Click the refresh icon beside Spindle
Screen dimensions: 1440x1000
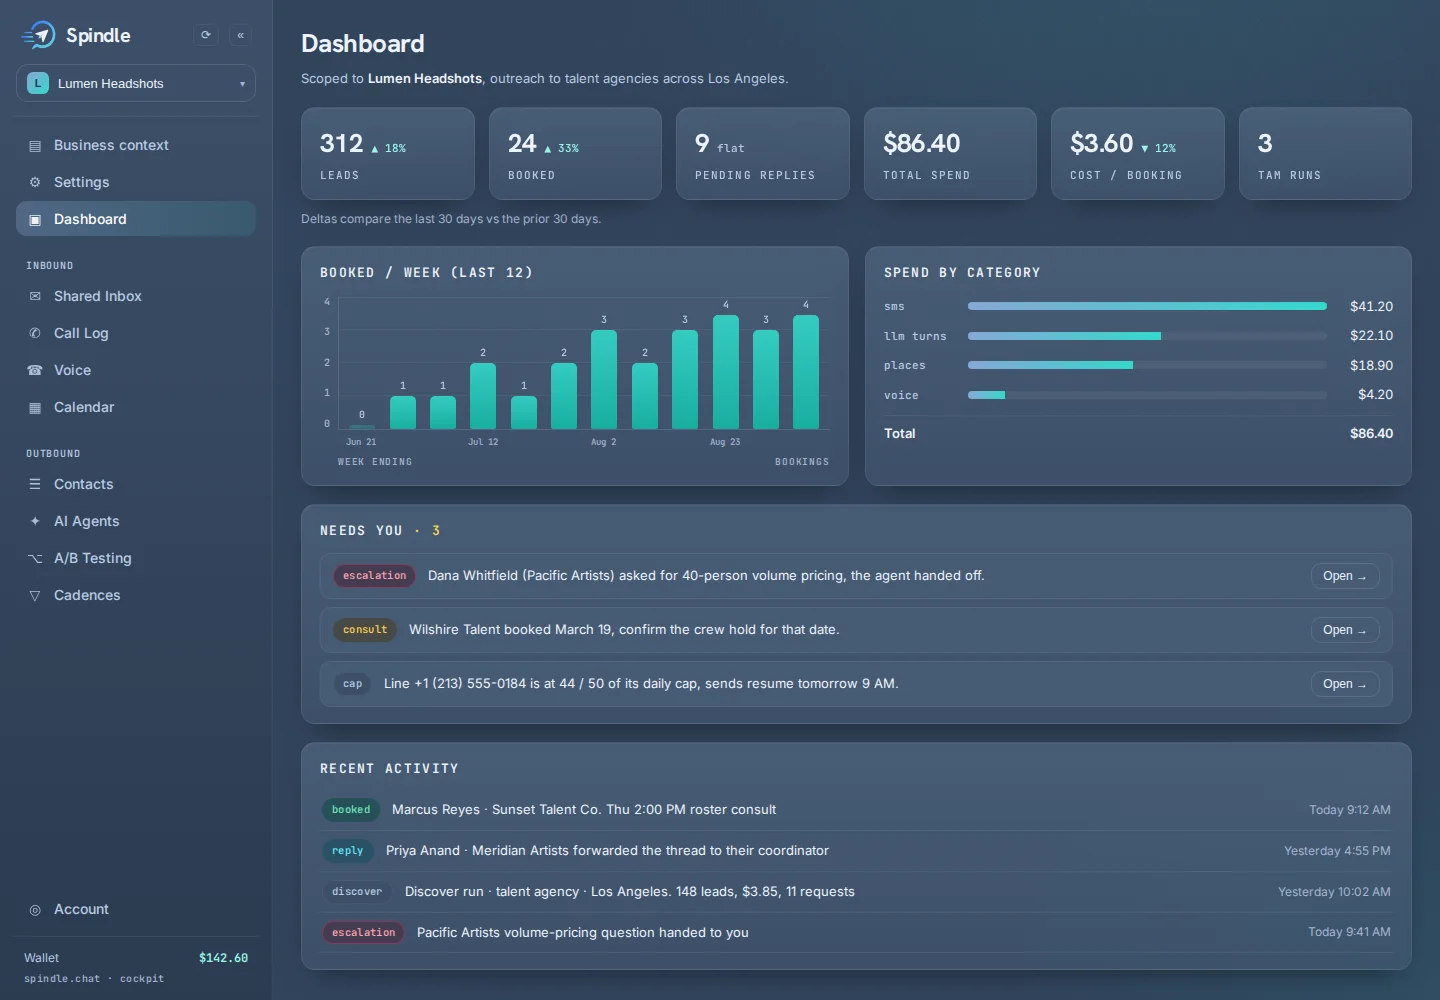tap(206, 35)
